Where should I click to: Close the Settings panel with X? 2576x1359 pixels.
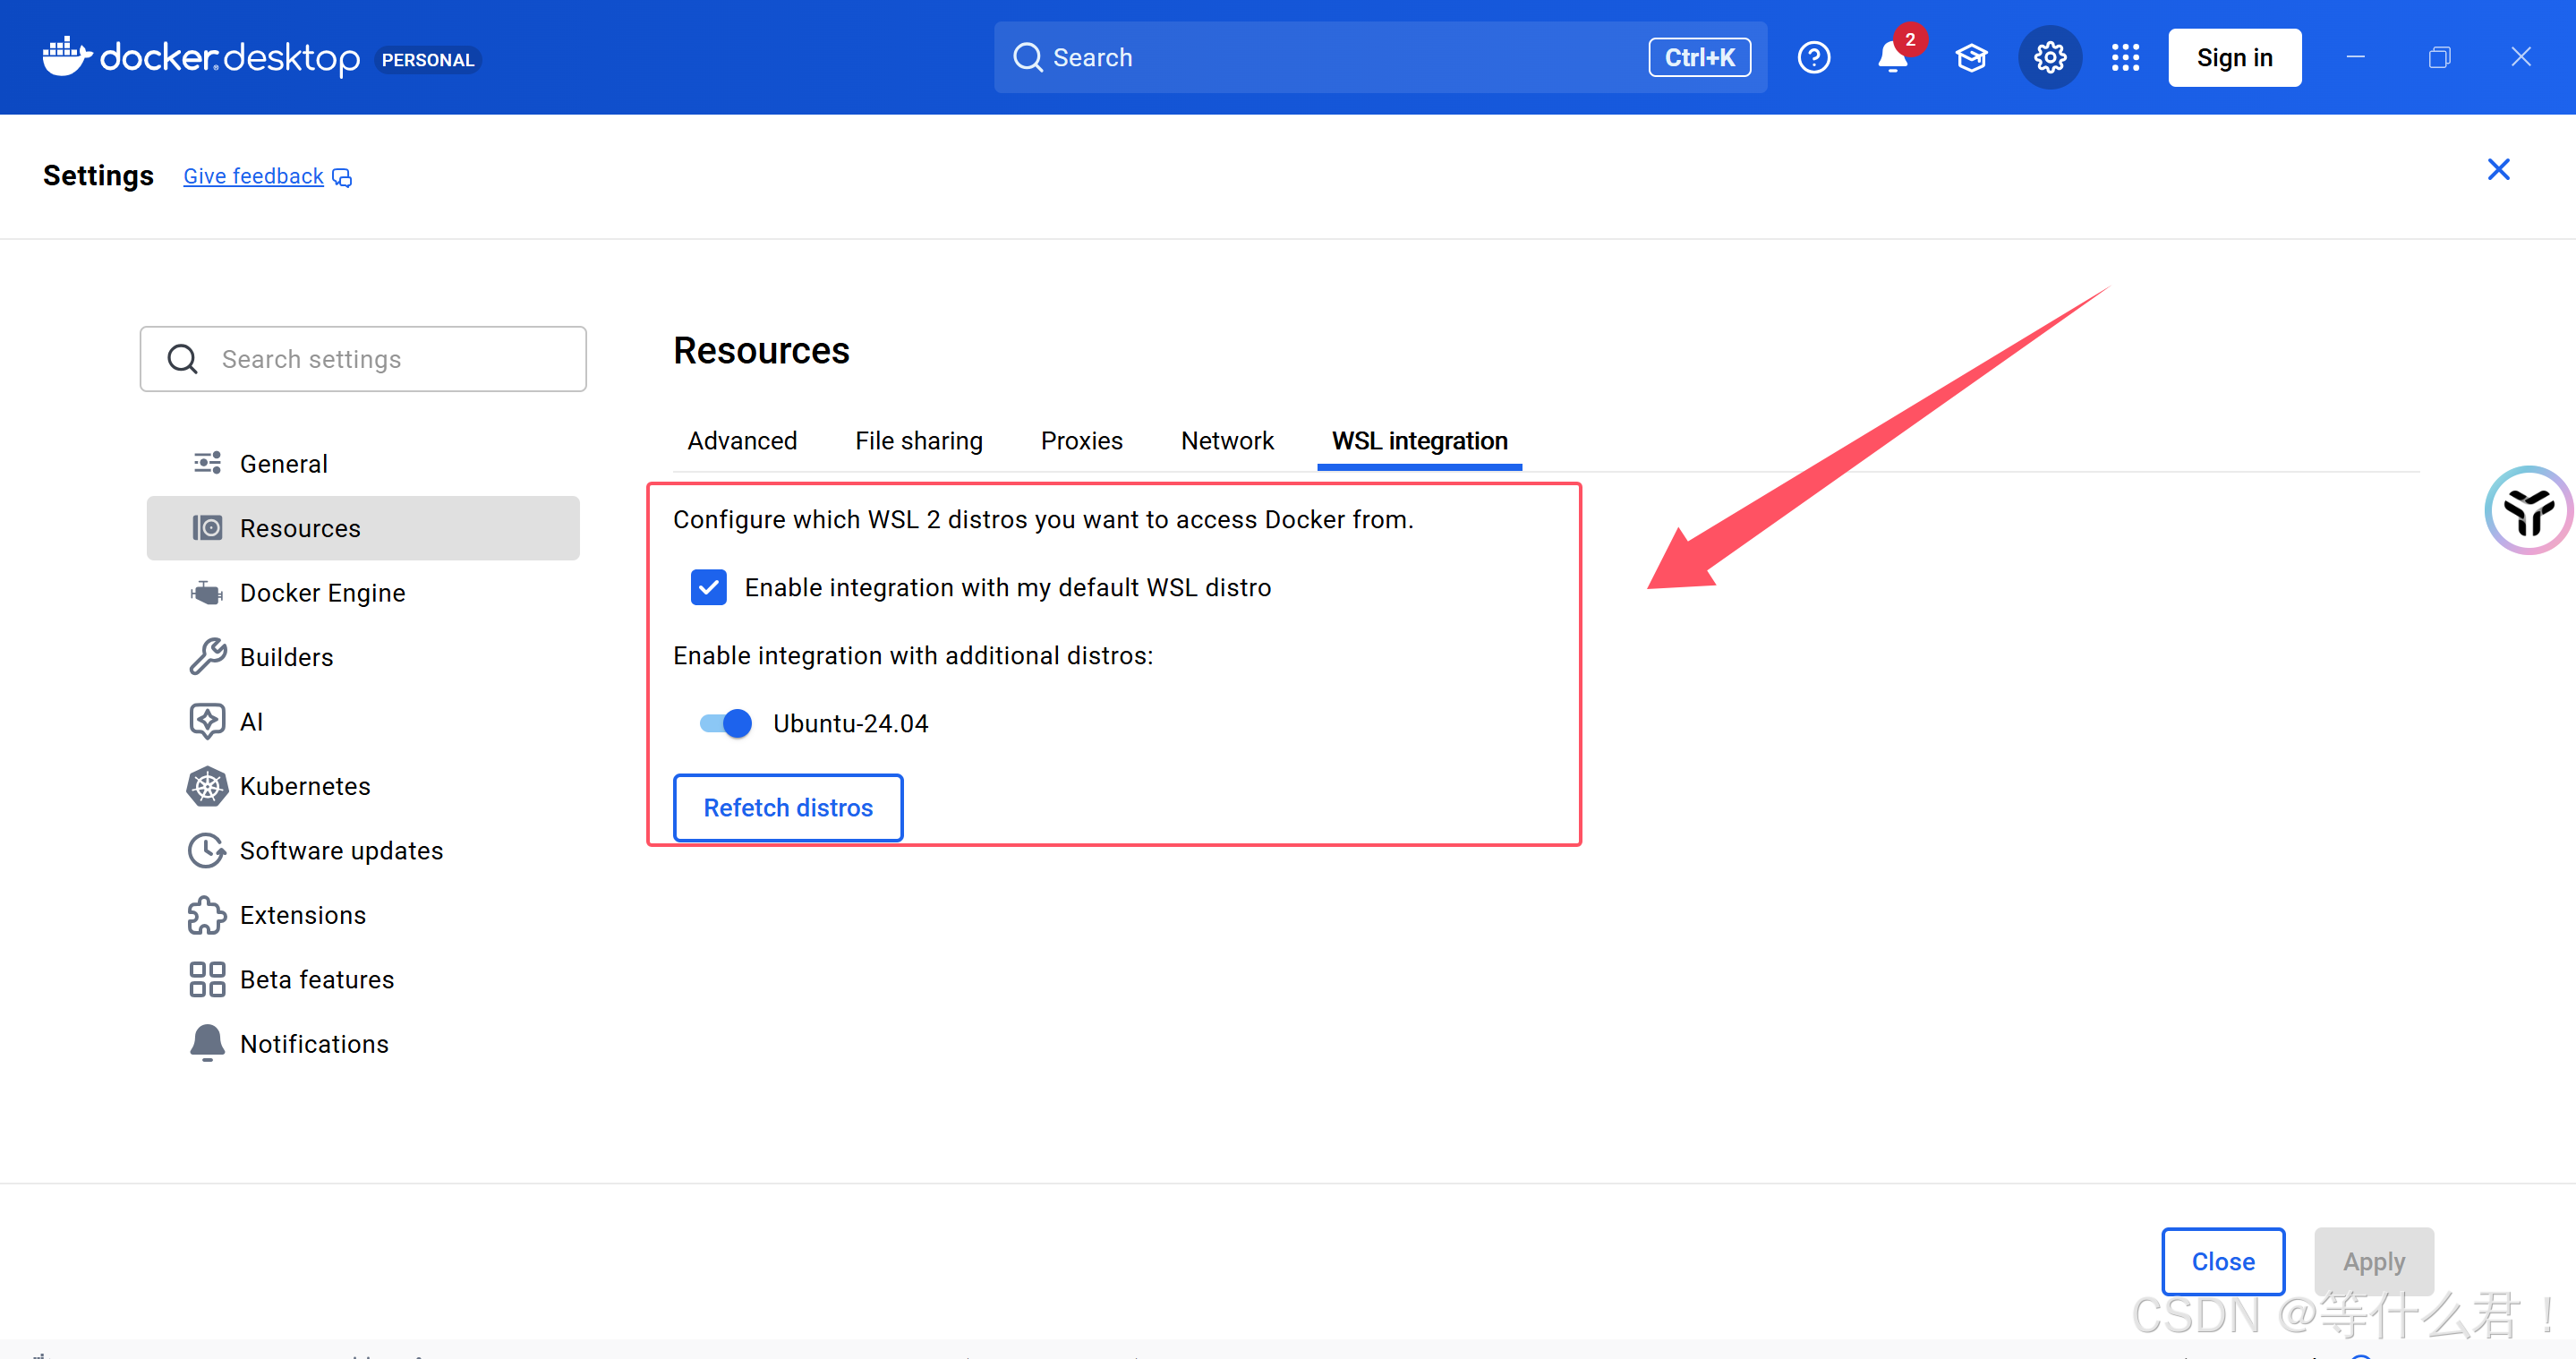2498,170
